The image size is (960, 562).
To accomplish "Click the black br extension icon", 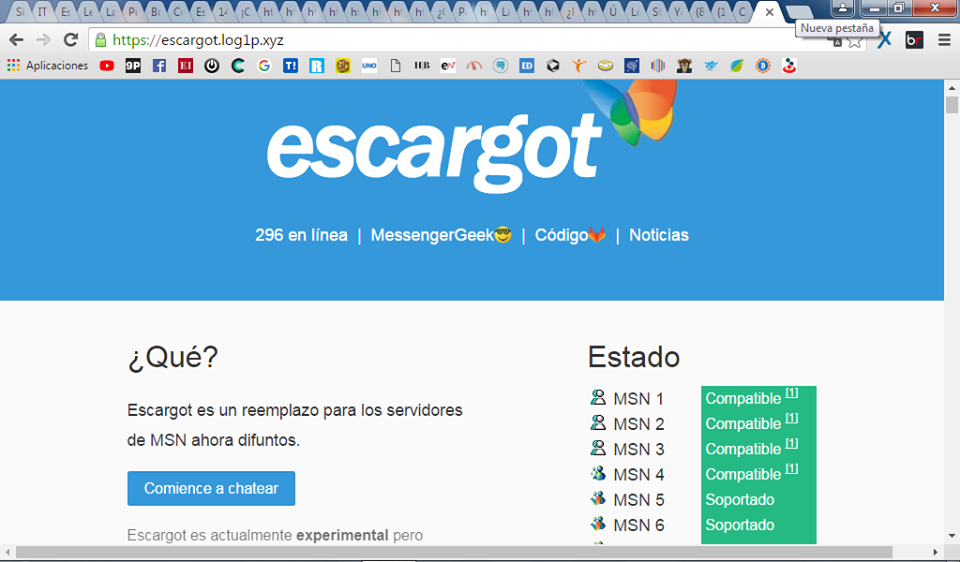I will coord(914,40).
